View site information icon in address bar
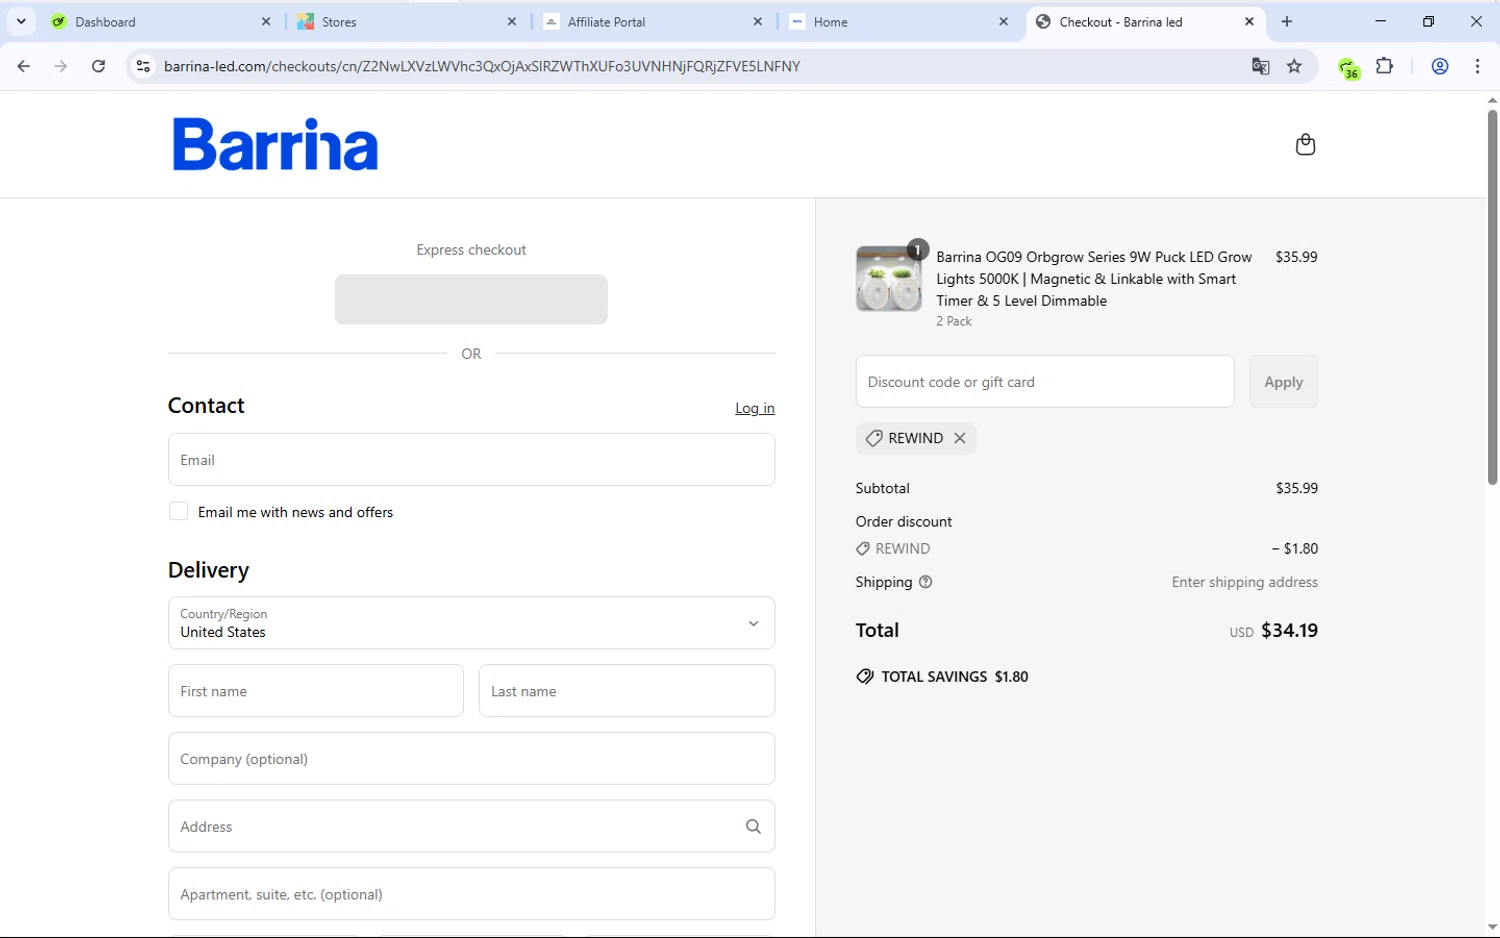Viewport: 1500px width, 938px height. (x=143, y=66)
